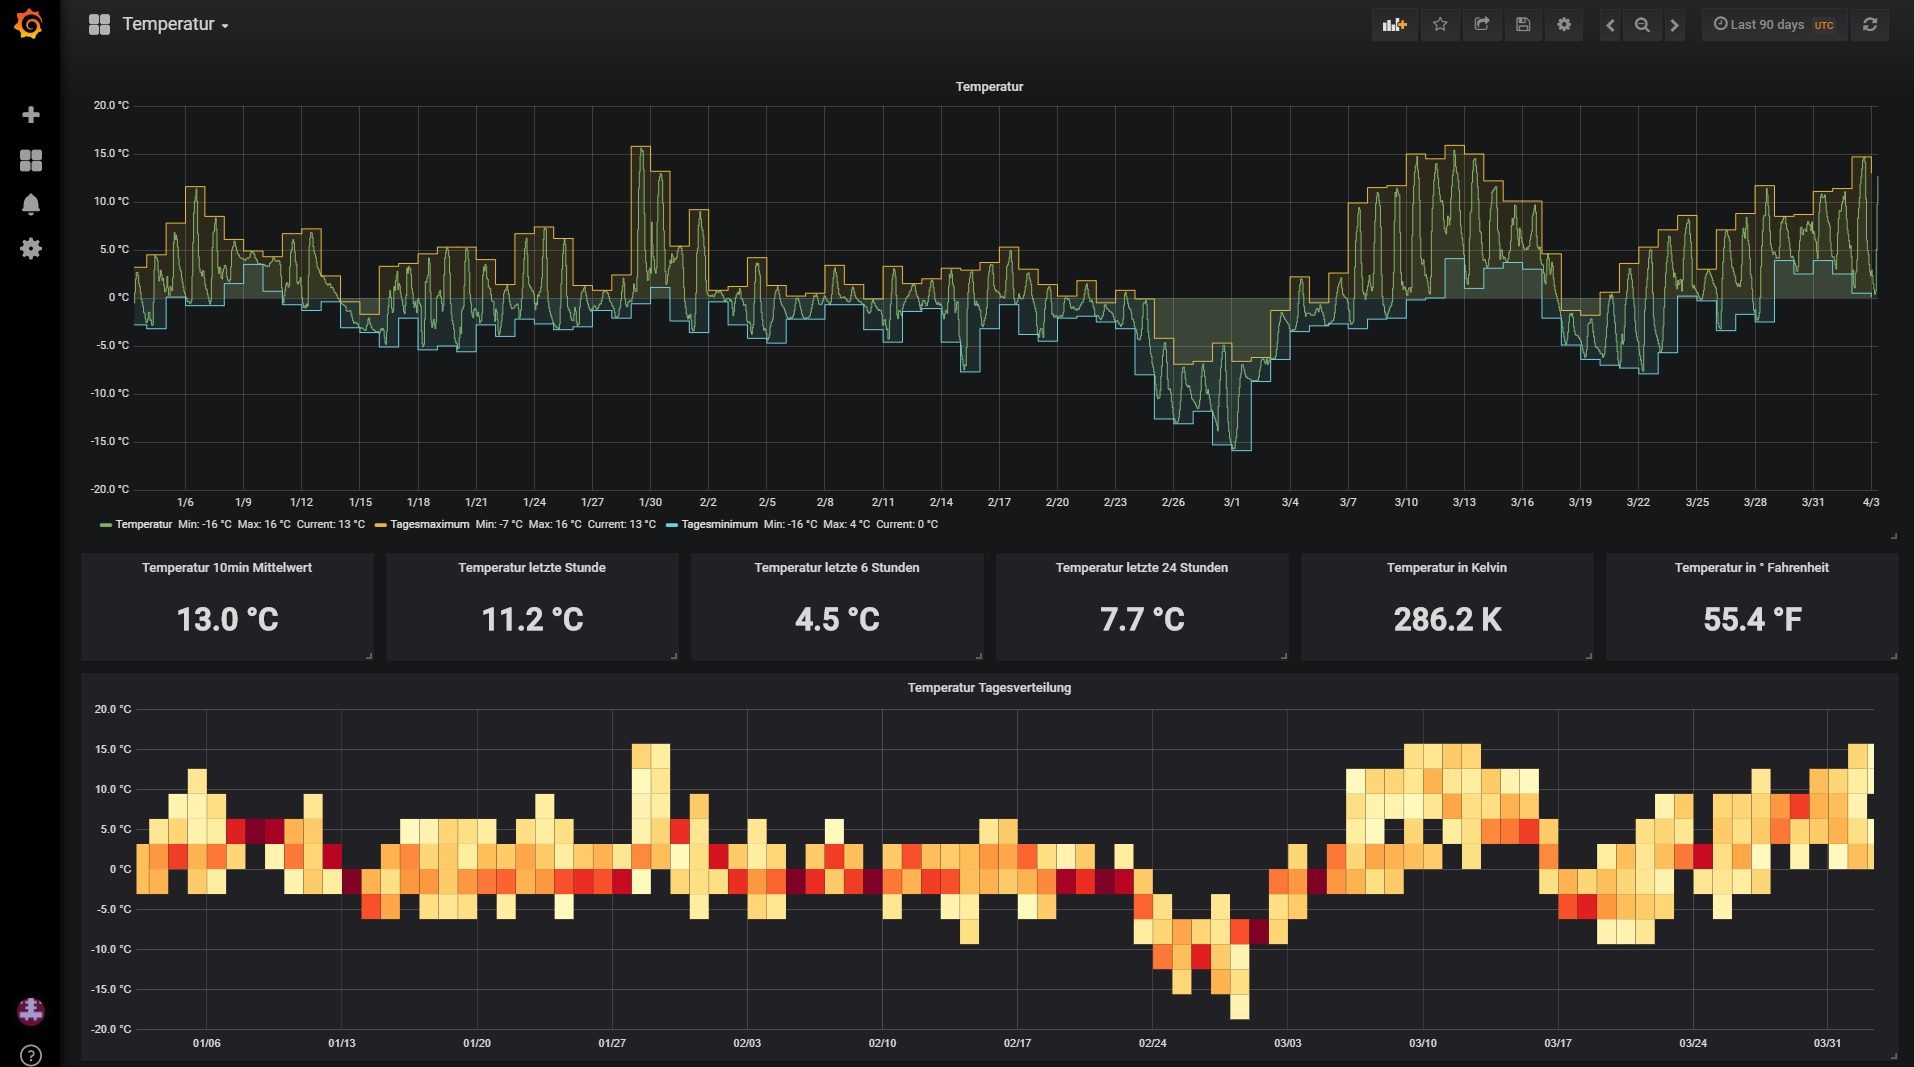Screen dimensions: 1914x1067
Task: Open the Dashboards grid icon in sidebar
Action: coord(31,160)
